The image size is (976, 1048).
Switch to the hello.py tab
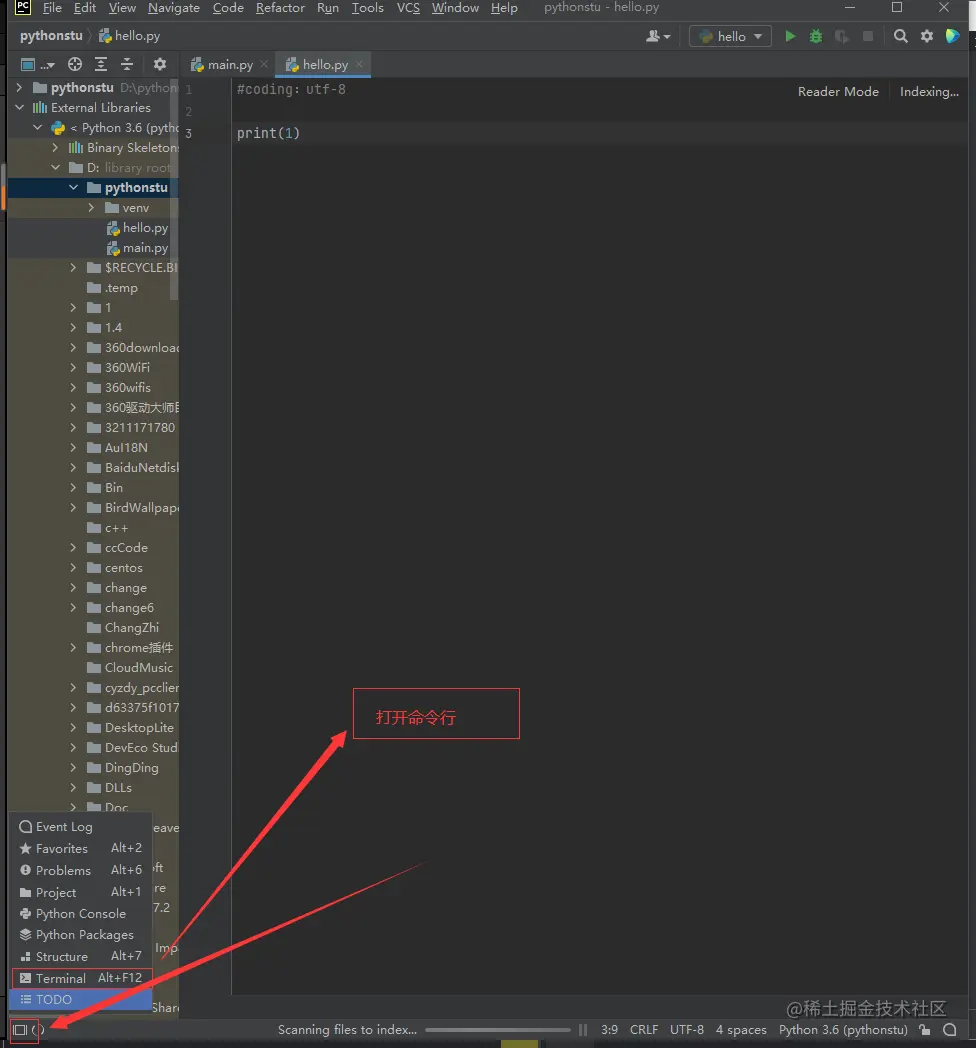click(324, 65)
